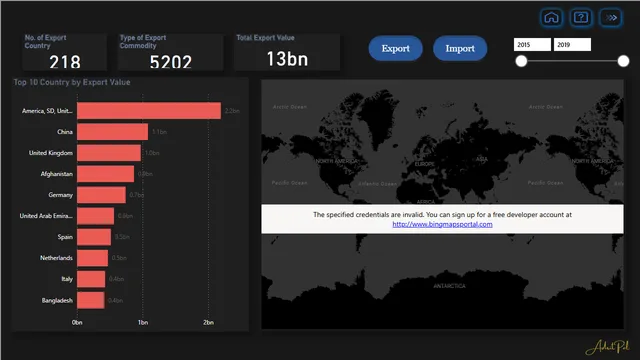Switch to the Import view
Screen dimensions: 640x360
pyautogui.click(x=460, y=48)
